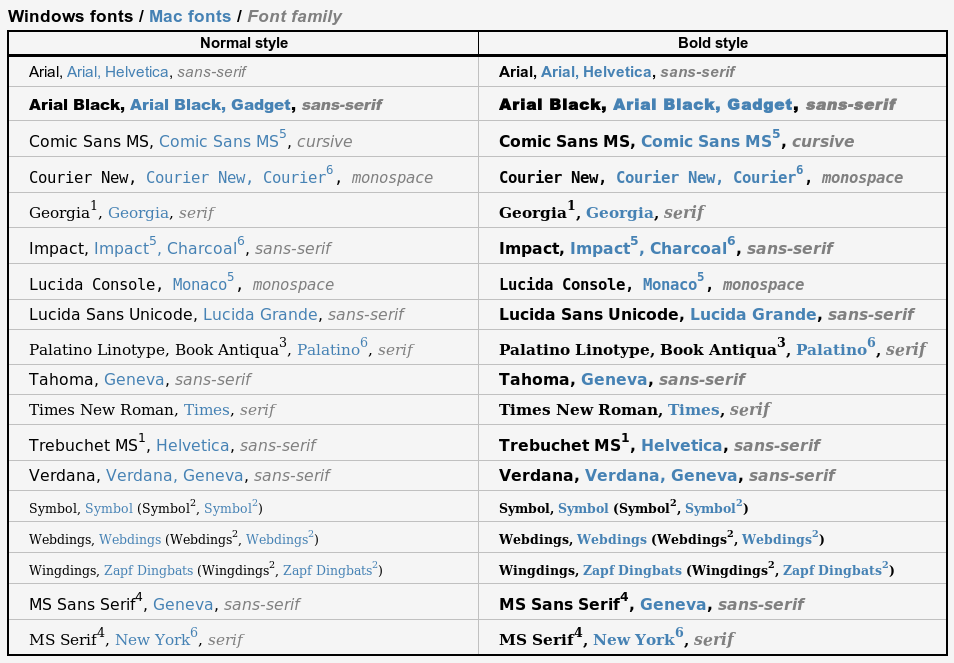Click blue "Charcoal" in the Normal style column

[x=201, y=249]
